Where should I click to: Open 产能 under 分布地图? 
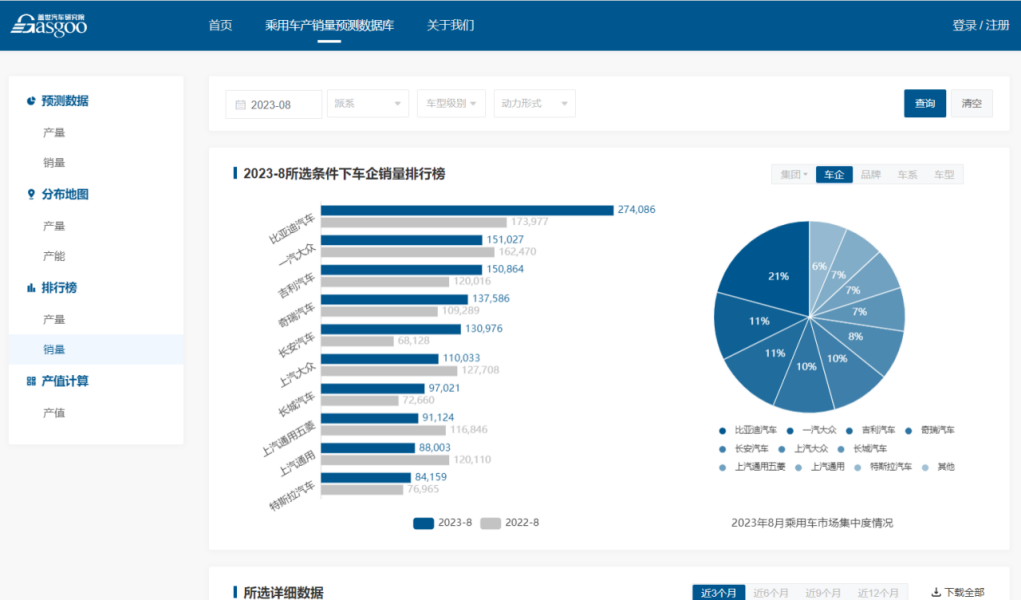pyautogui.click(x=54, y=256)
